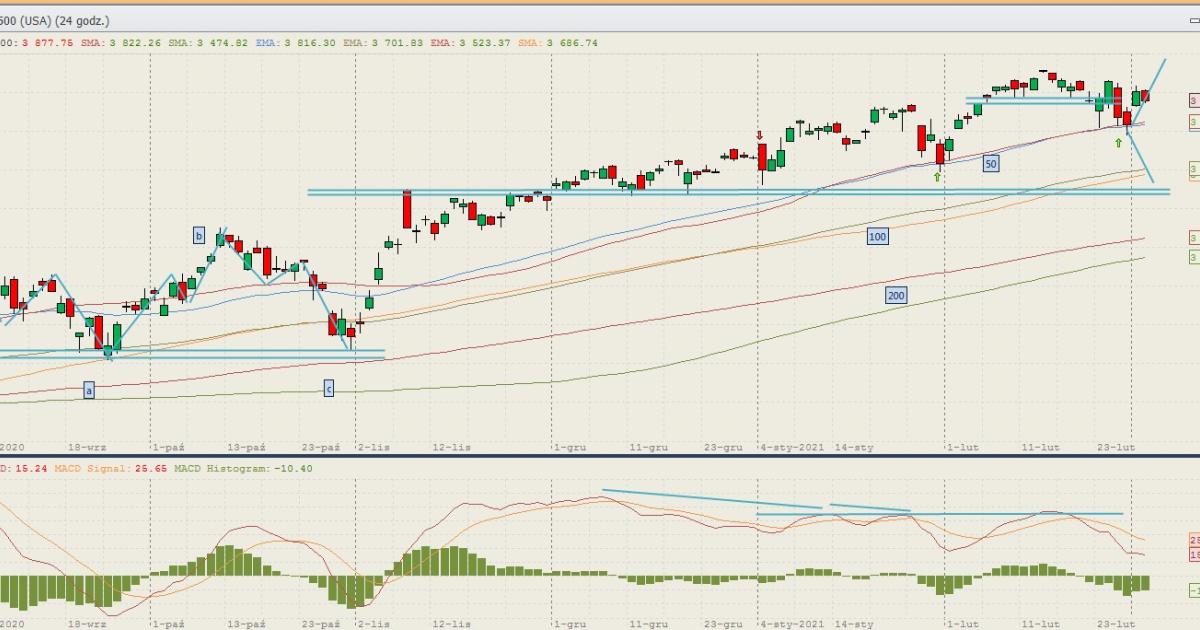Screen dimensions: 1200x630
Task: Select descending divergence line in MACD panel
Action: (x=710, y=499)
